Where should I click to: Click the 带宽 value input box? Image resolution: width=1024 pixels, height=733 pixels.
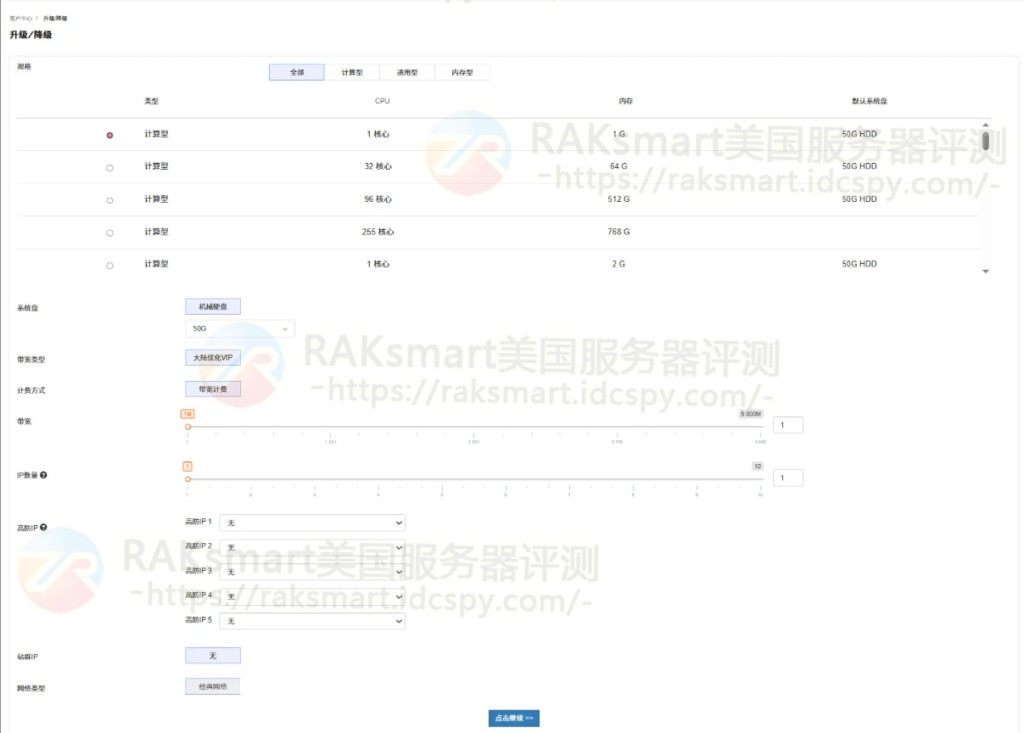pyautogui.click(x=788, y=425)
